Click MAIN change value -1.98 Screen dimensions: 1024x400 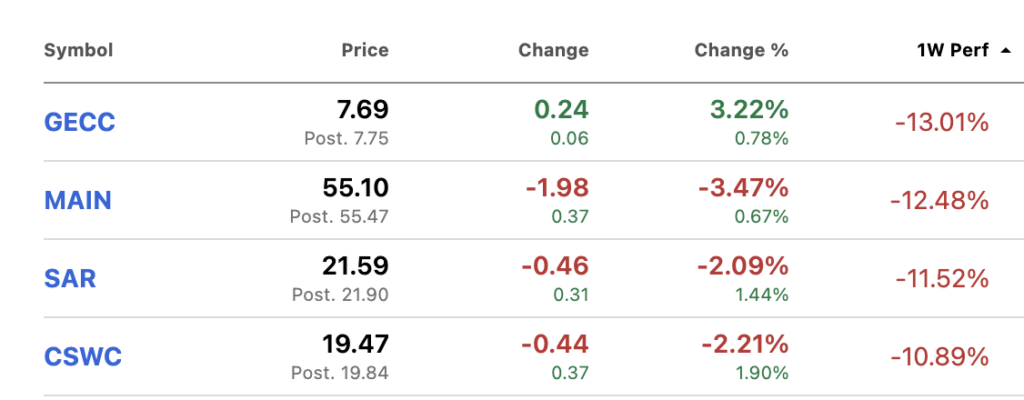[554, 188]
